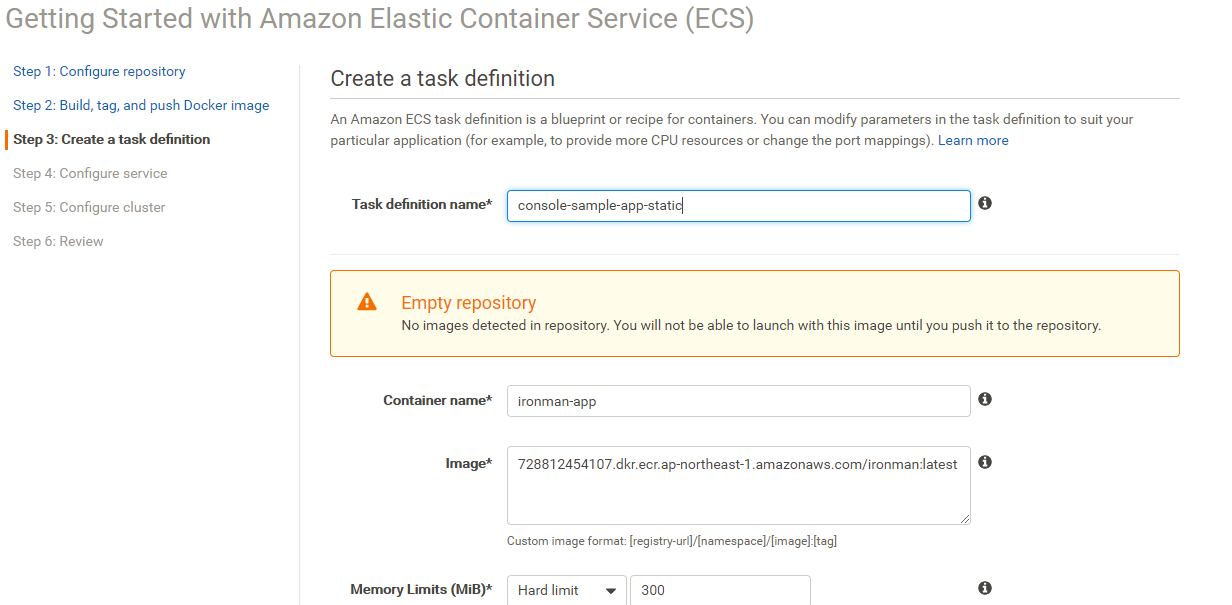Open Step 2: Build, tag, and push Docker image
This screenshot has height=605, width=1232.
point(141,106)
